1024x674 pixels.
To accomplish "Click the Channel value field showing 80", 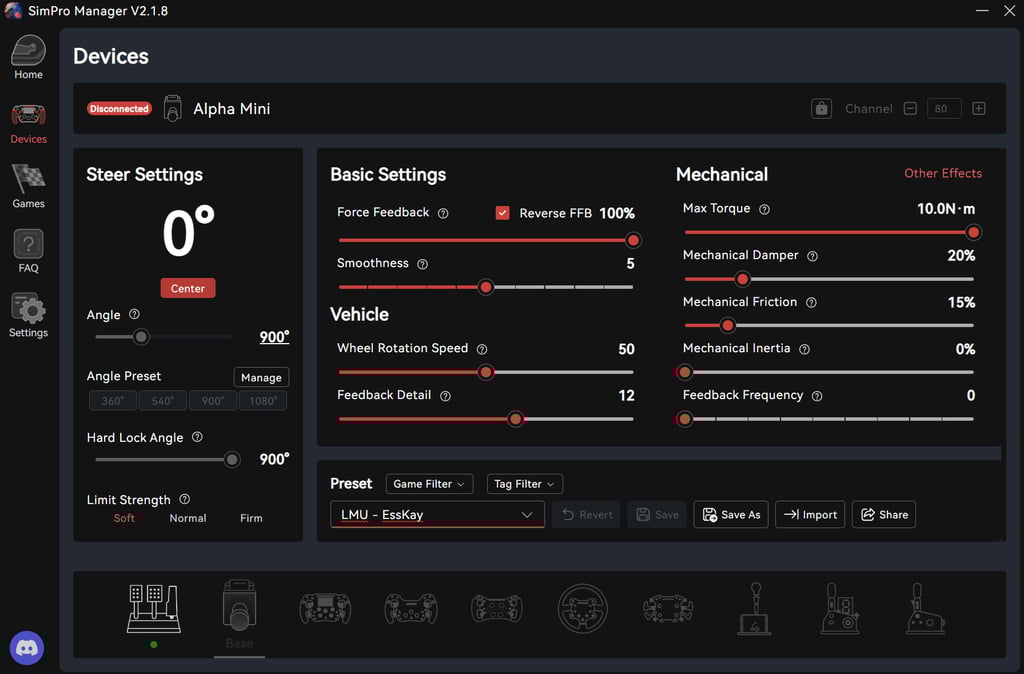I will (x=944, y=108).
